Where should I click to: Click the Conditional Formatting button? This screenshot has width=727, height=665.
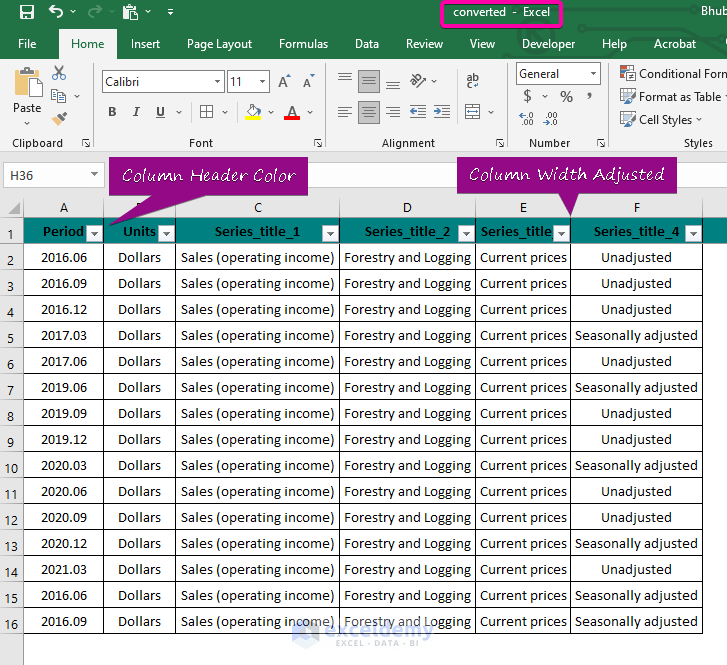coord(673,74)
